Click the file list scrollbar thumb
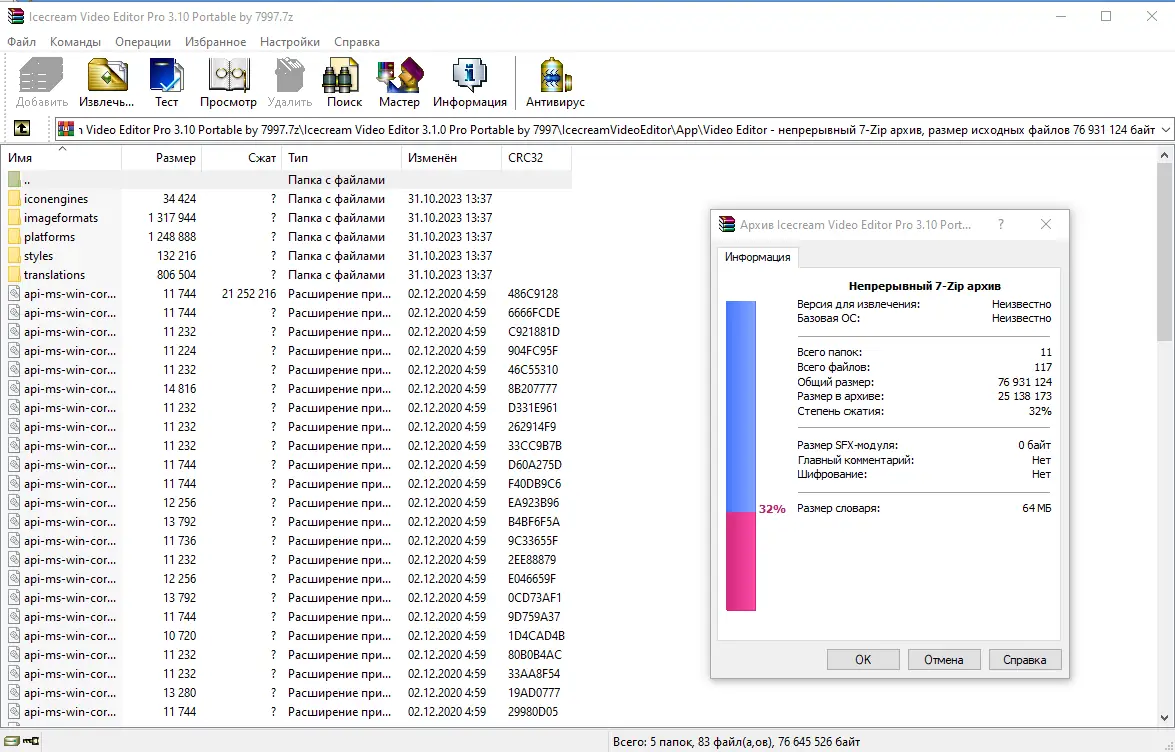 (1164, 252)
